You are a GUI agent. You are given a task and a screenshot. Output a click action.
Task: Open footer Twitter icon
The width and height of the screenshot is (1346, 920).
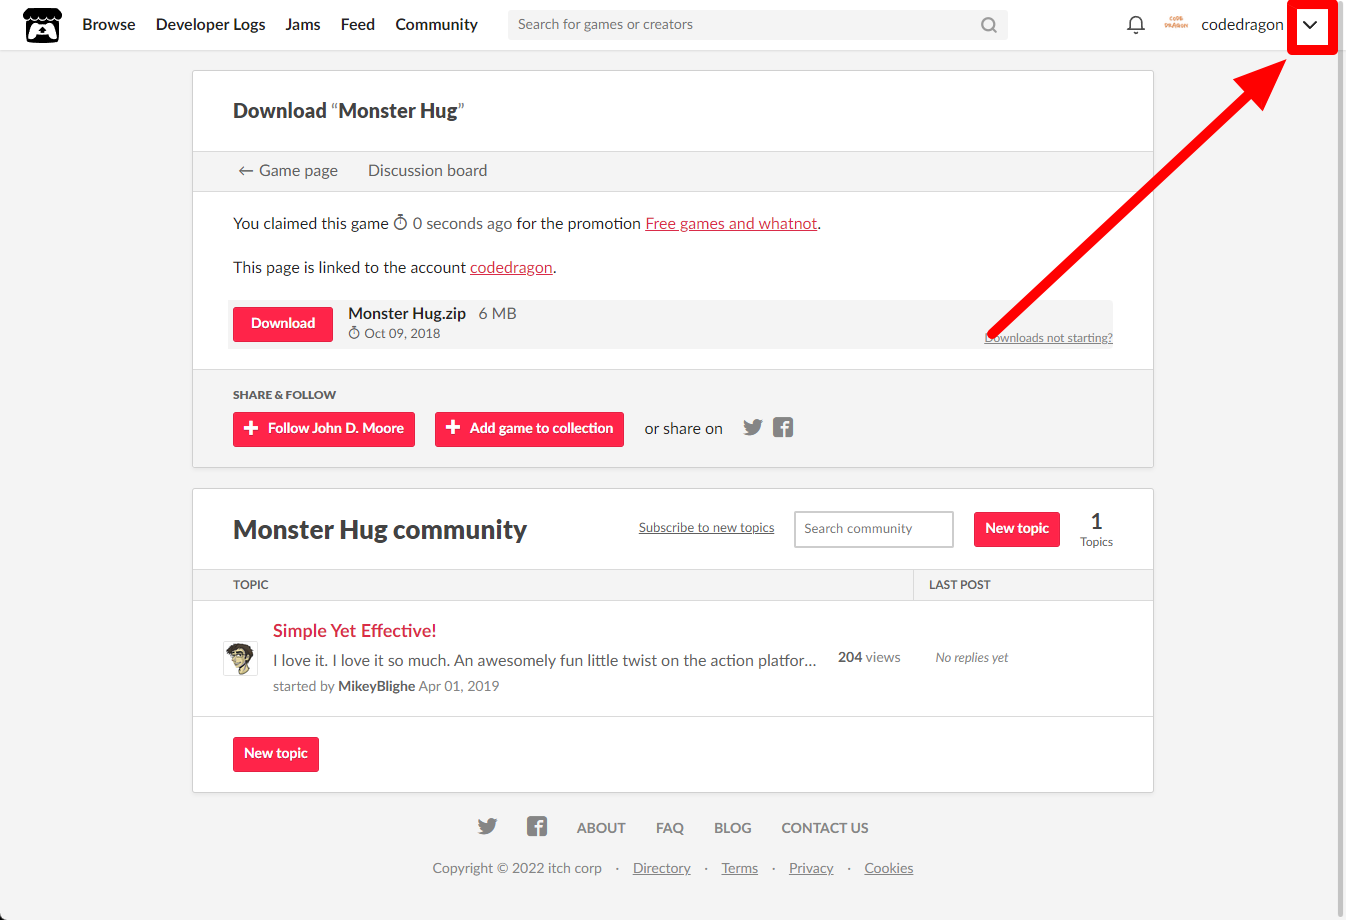point(487,826)
